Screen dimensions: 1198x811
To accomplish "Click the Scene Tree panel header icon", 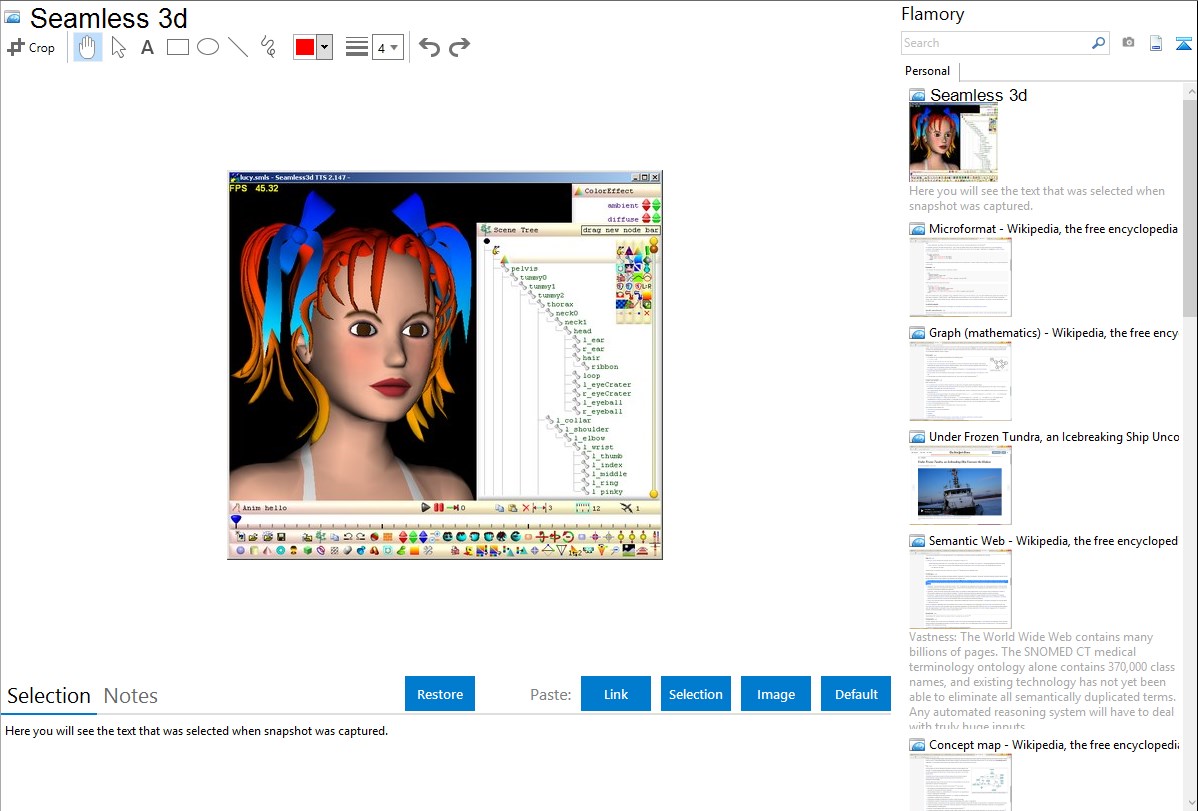I will [485, 229].
